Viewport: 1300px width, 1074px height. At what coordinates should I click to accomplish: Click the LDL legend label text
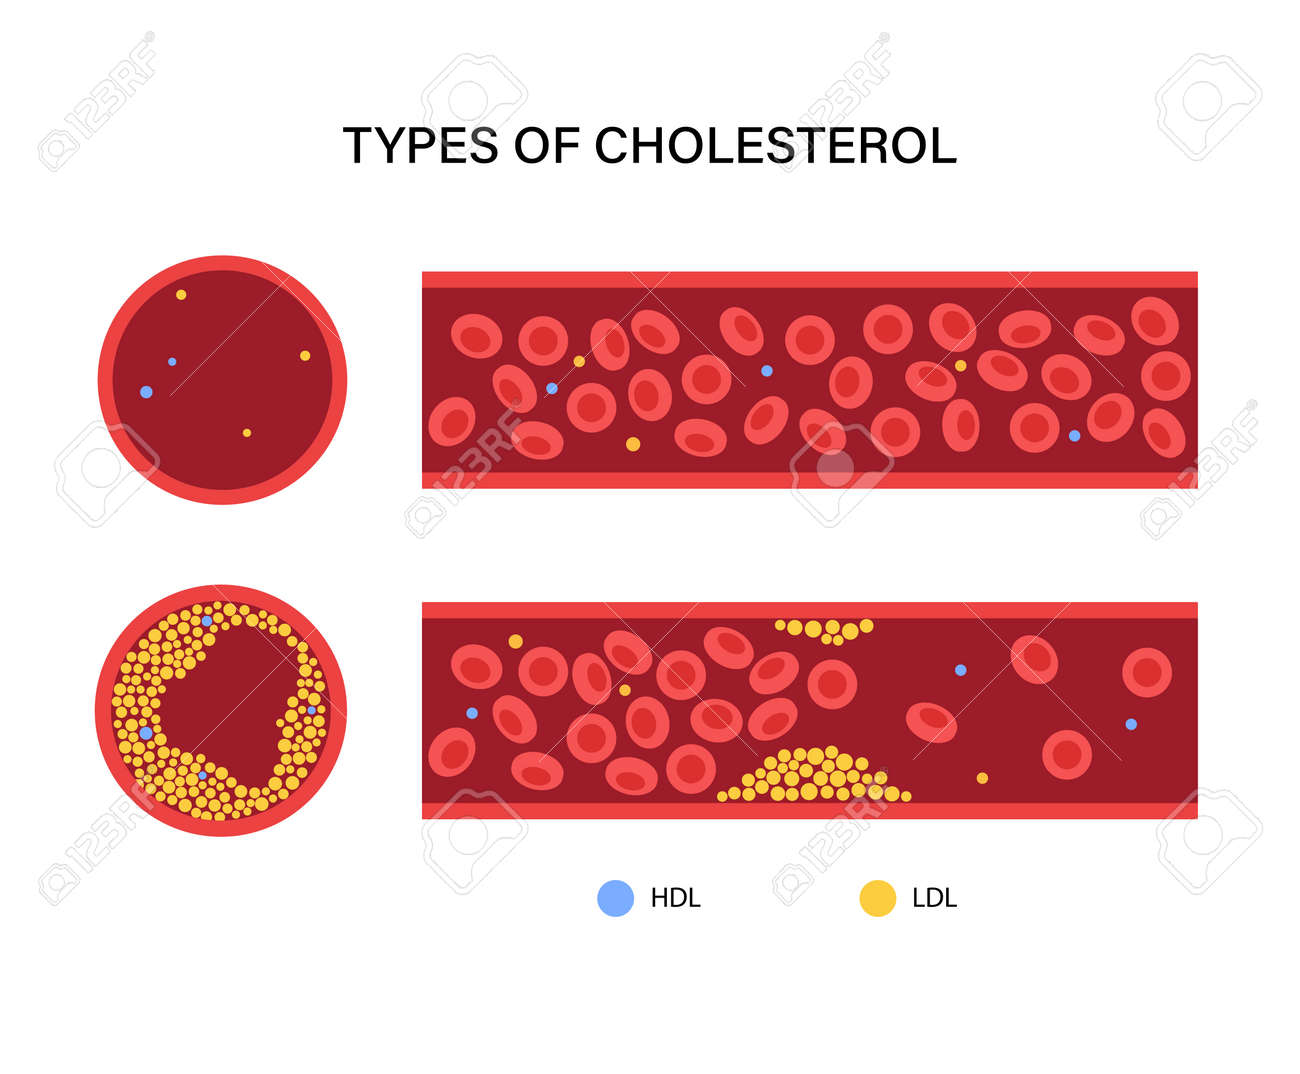(935, 898)
